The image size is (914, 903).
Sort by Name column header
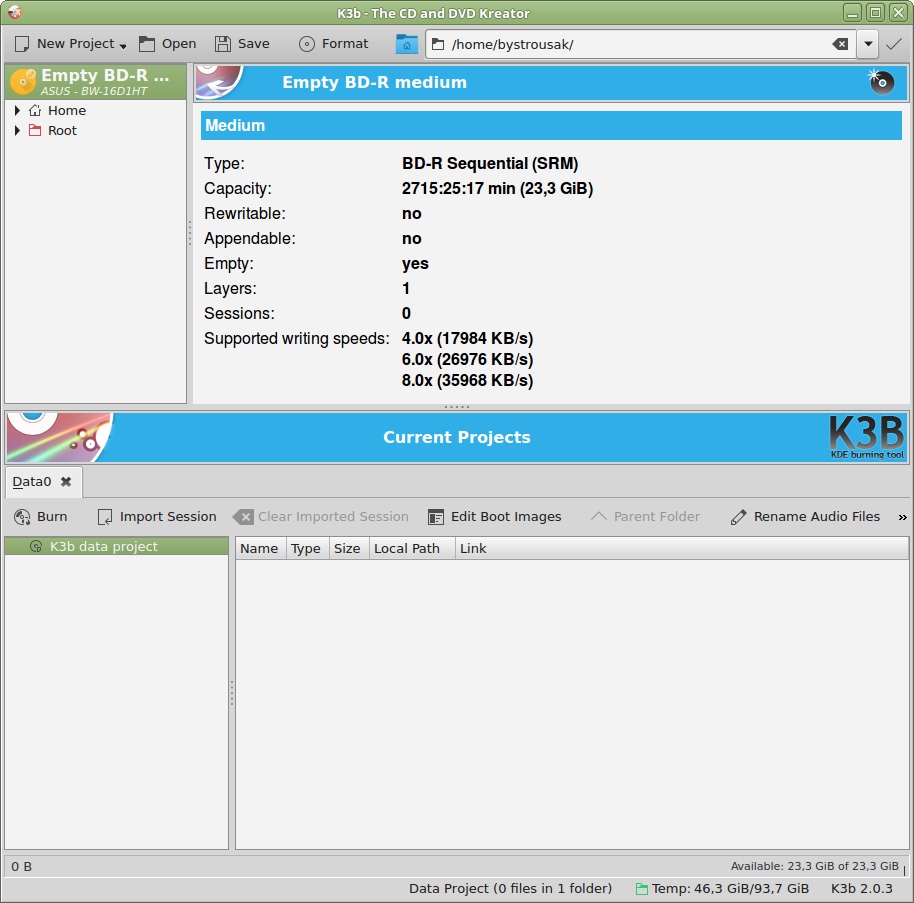261,549
